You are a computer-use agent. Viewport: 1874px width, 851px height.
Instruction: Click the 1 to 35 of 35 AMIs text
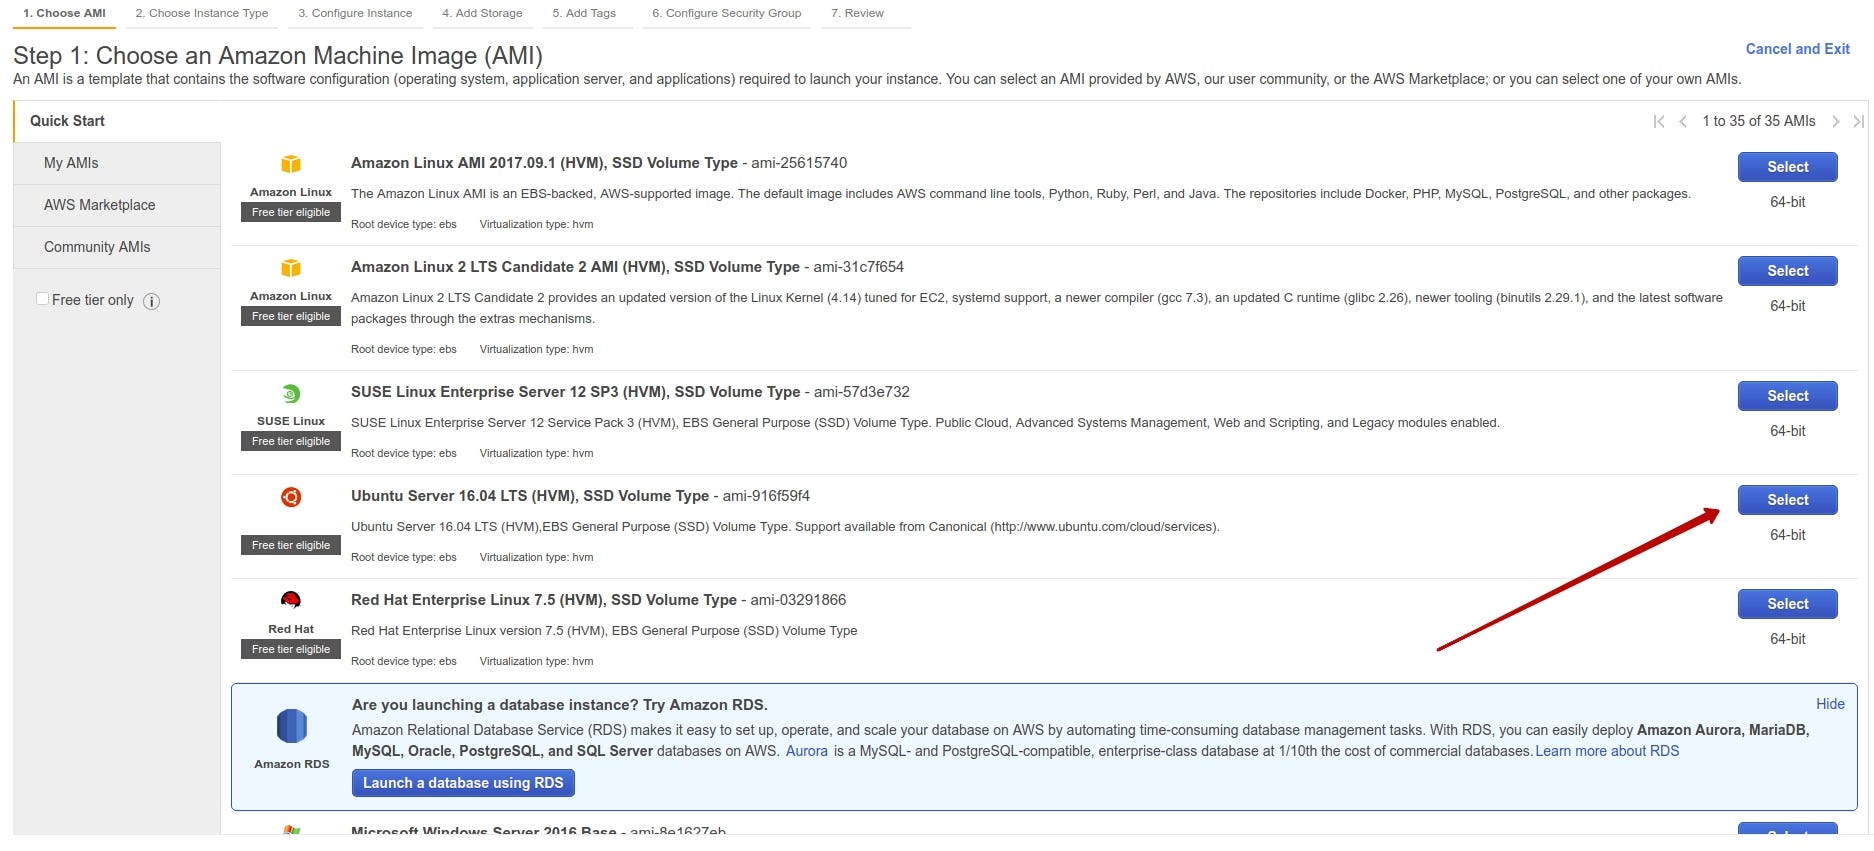(1759, 121)
